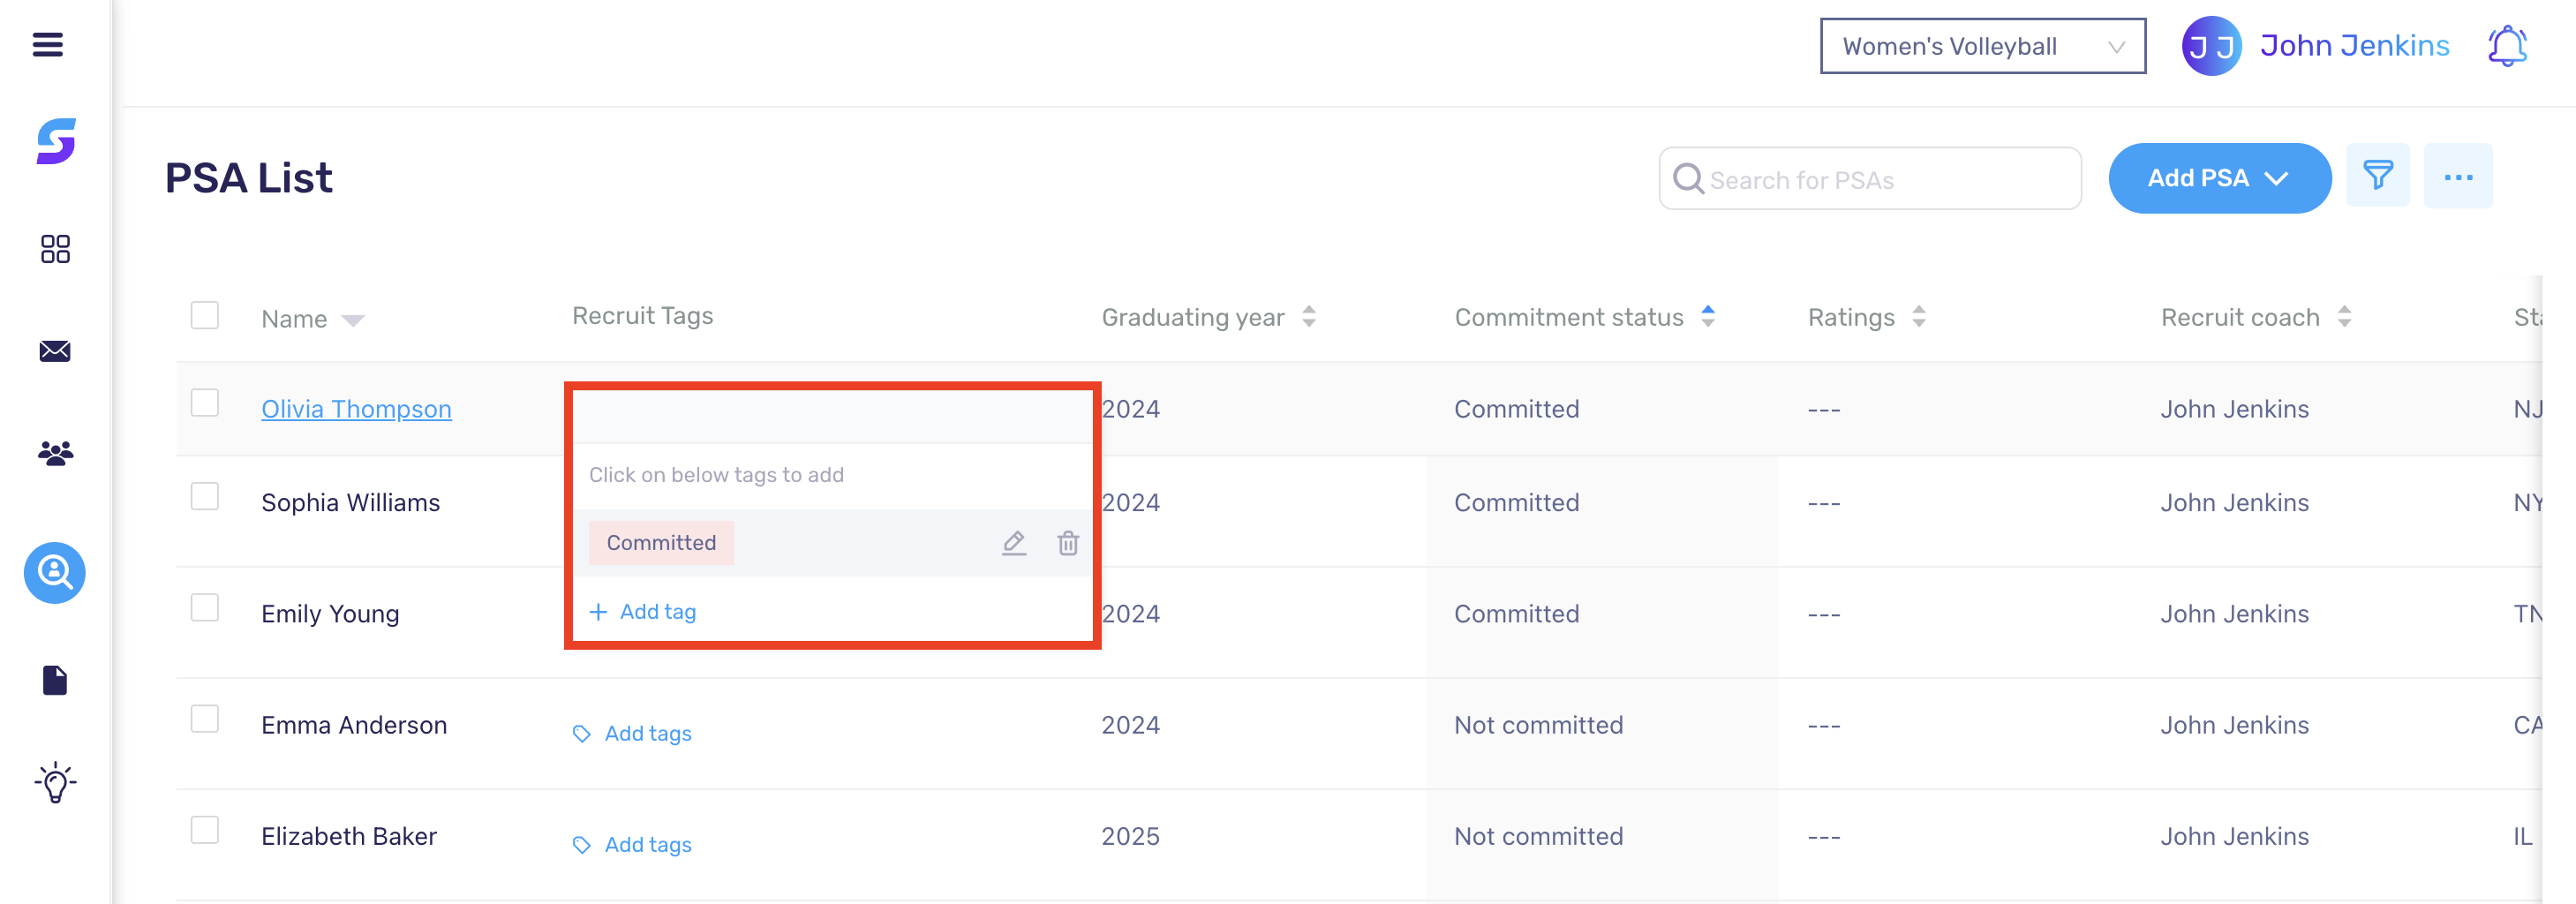
Task: Select Emma Anderson's row checkbox
Action: (x=204, y=718)
